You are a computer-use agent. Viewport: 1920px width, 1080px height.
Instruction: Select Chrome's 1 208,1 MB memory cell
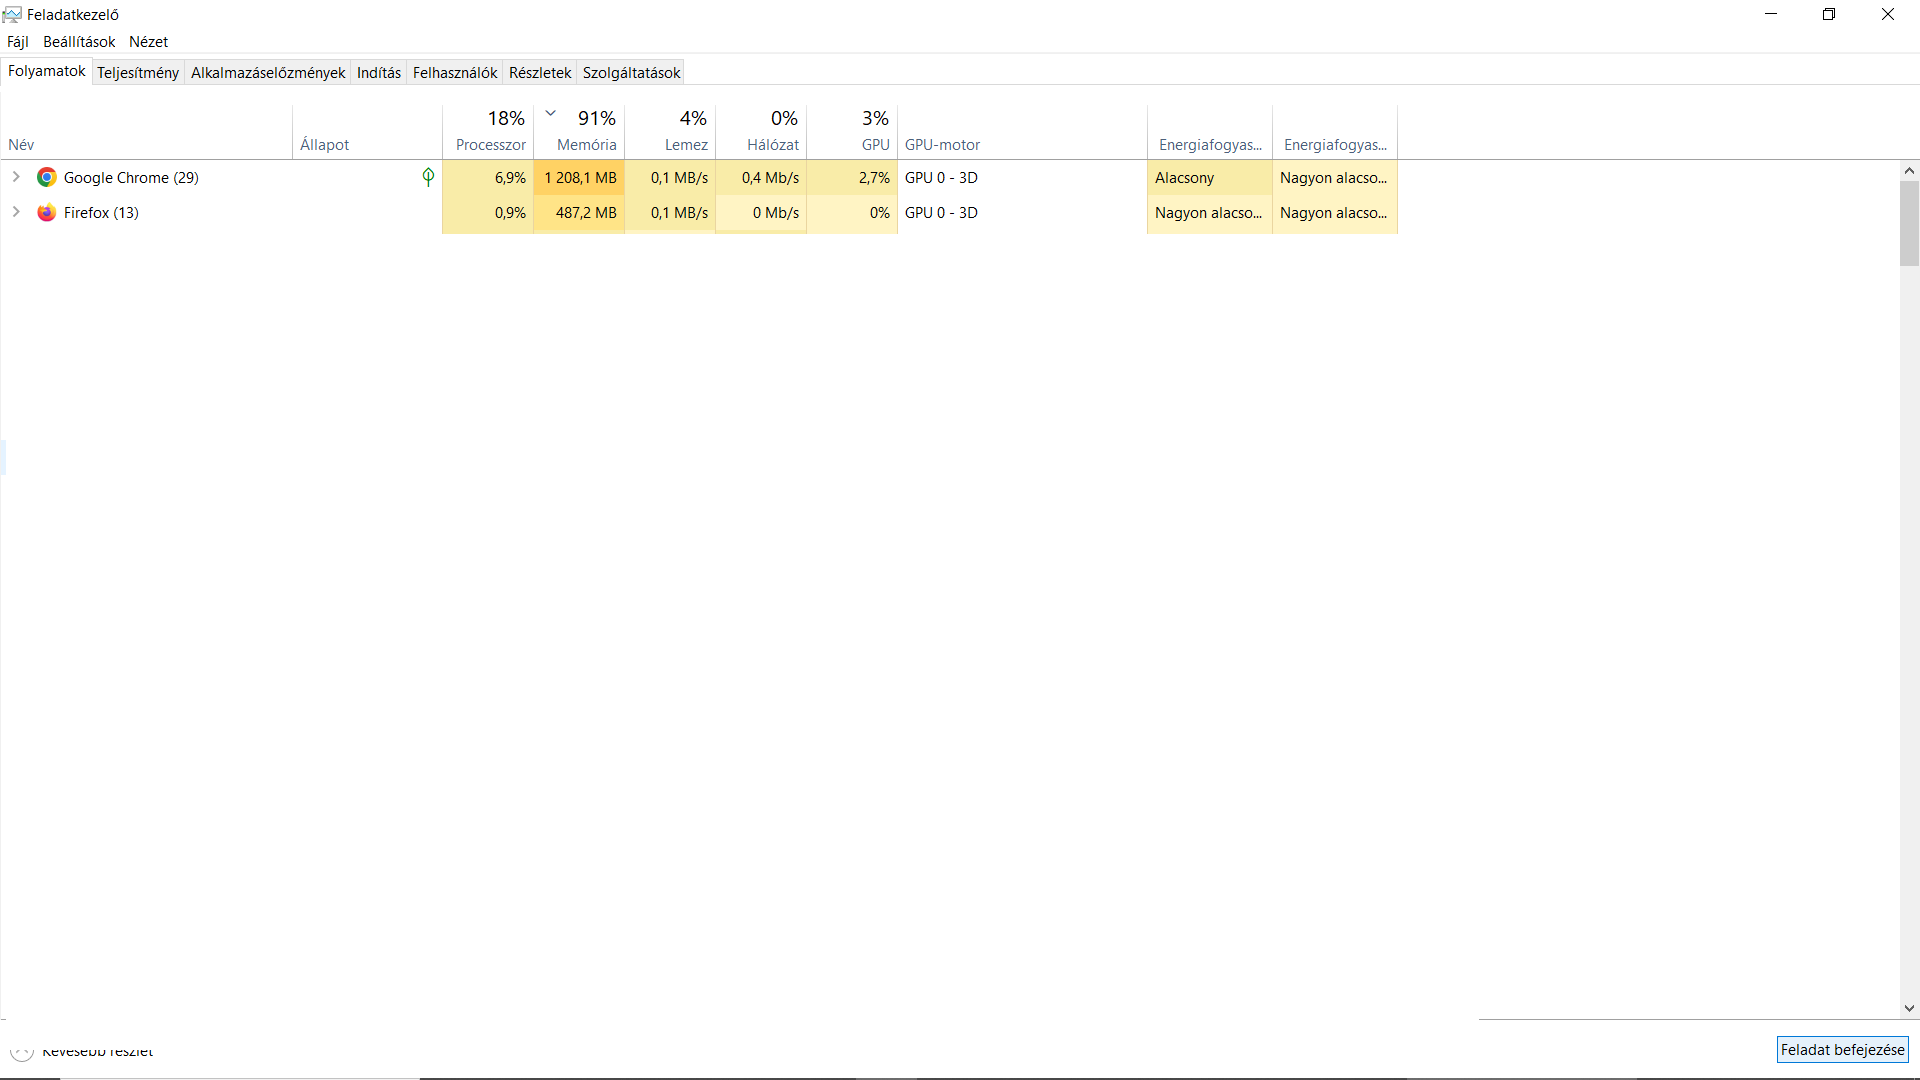pos(580,178)
